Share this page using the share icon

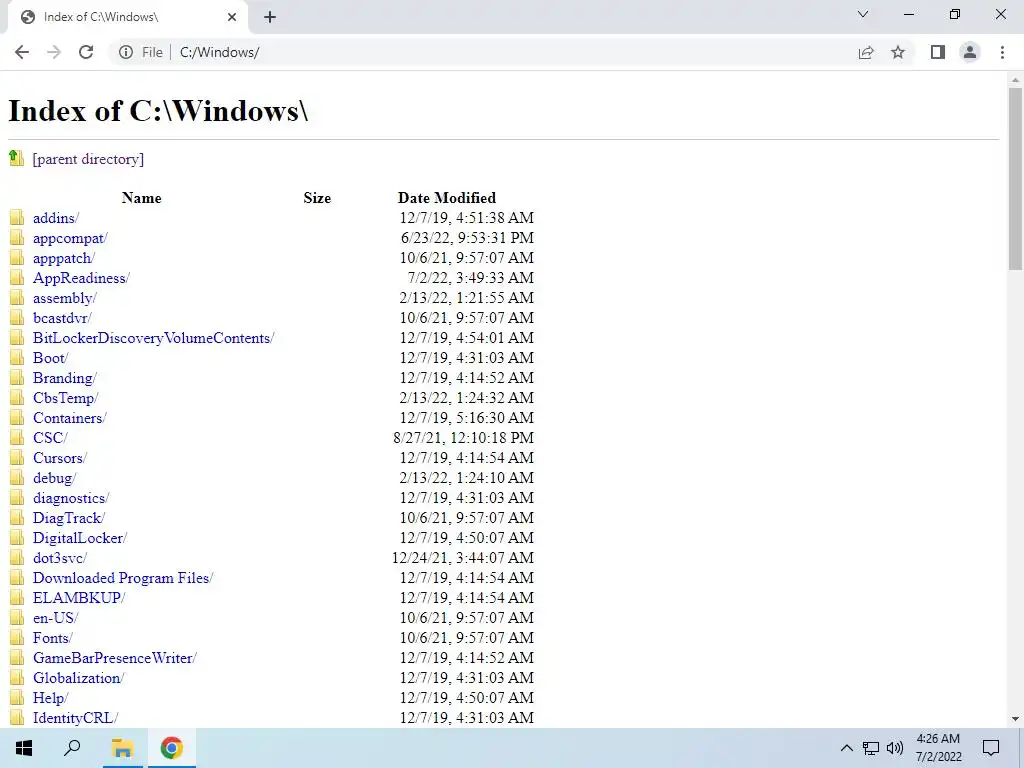click(x=866, y=52)
